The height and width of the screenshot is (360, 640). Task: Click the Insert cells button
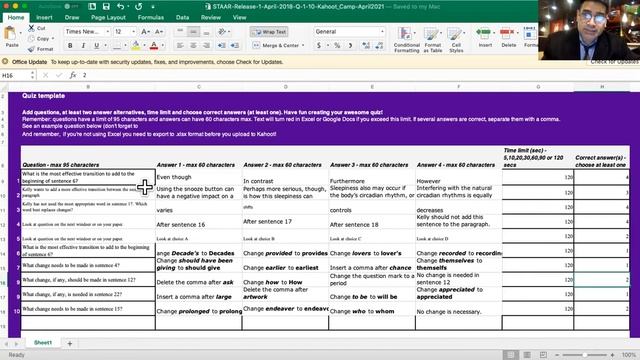(484, 37)
